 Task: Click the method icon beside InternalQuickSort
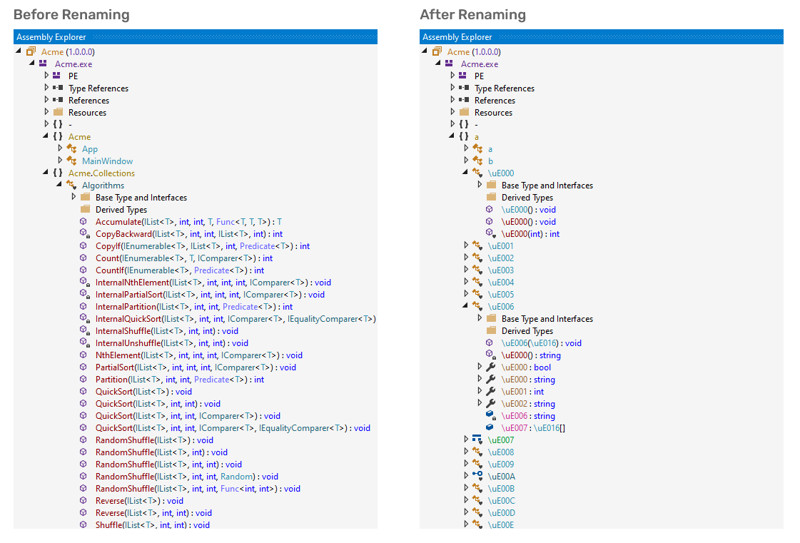(x=84, y=318)
